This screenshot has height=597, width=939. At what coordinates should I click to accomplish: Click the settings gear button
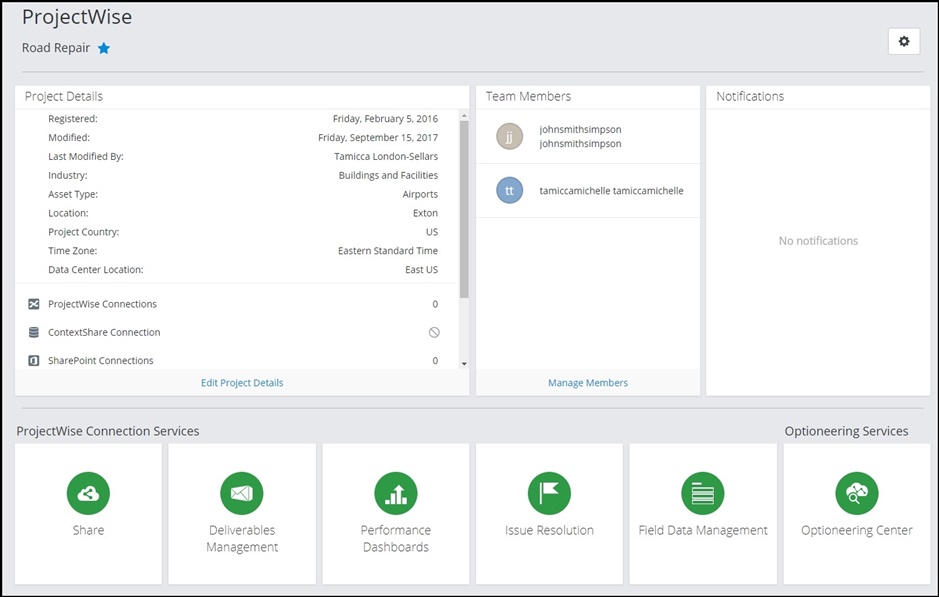click(904, 41)
